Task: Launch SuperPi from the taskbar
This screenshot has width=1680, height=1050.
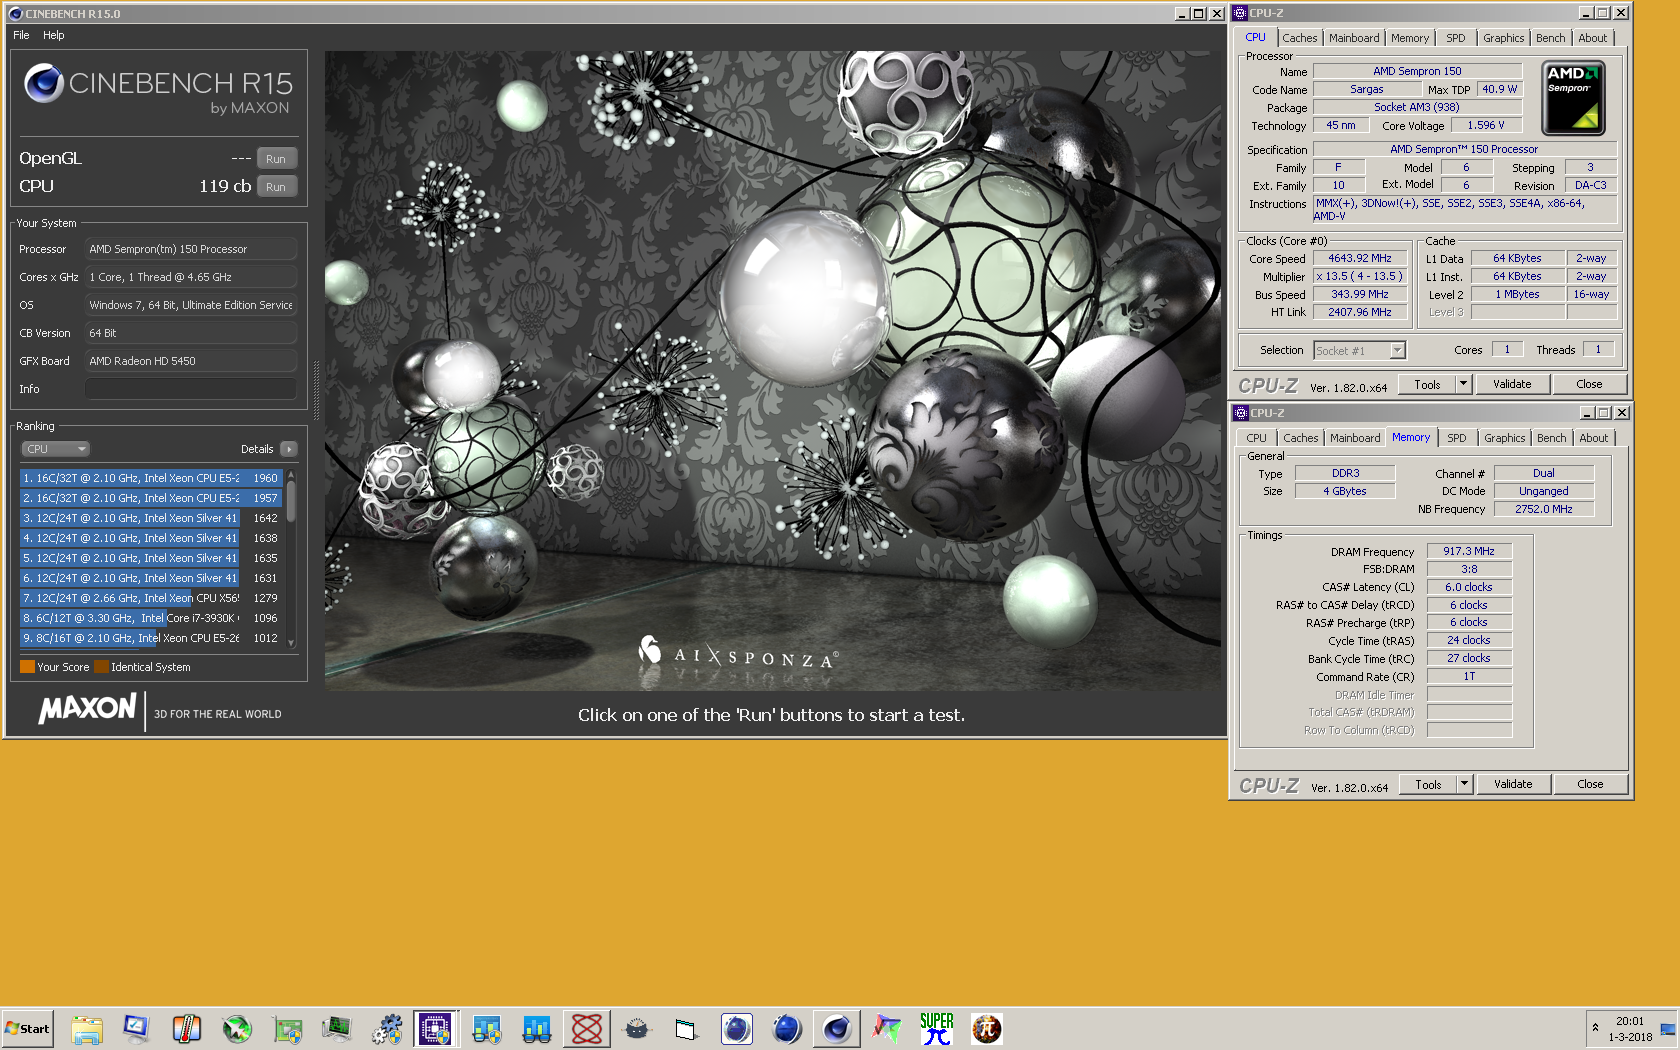Action: point(937,1029)
